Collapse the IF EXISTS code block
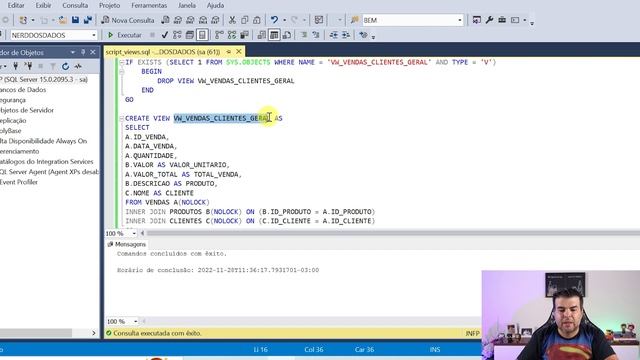 coord(122,62)
